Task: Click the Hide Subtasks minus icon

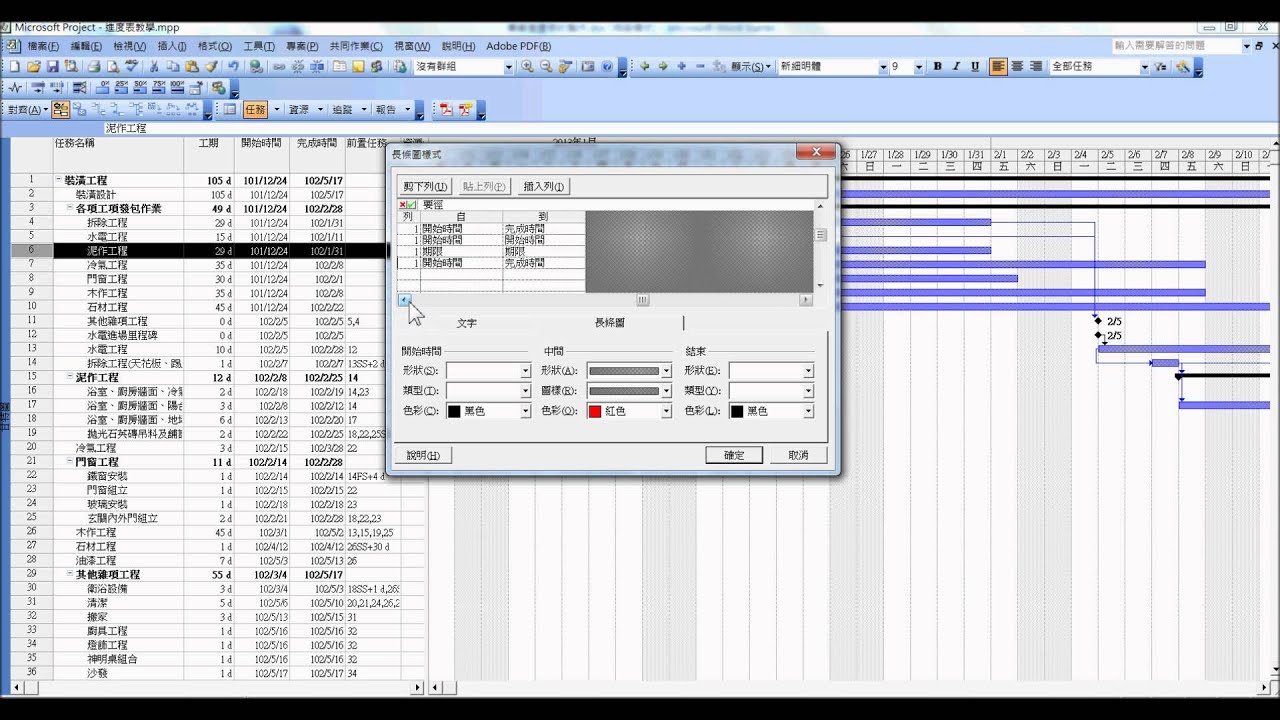Action: point(700,66)
